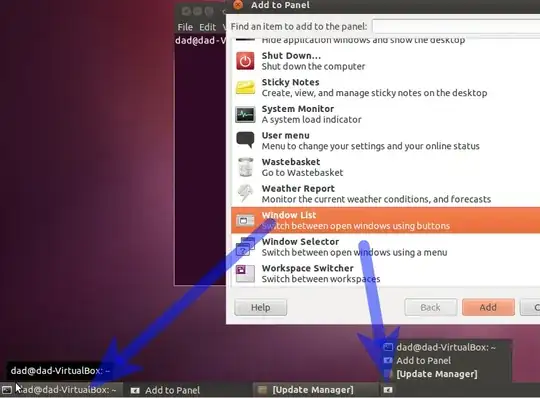Open the terminal File menu
The height and width of the screenshot is (398, 540).
(185, 27)
